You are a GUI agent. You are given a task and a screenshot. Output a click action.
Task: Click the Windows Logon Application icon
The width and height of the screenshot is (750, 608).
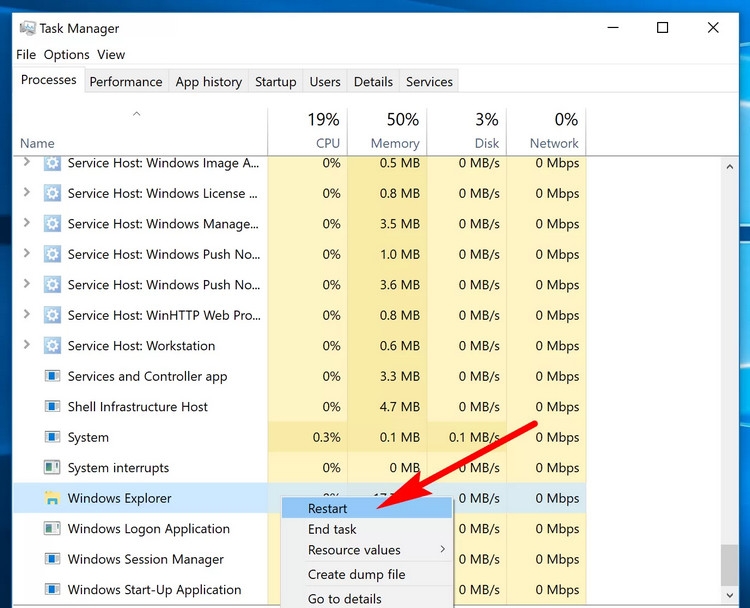(x=52, y=529)
